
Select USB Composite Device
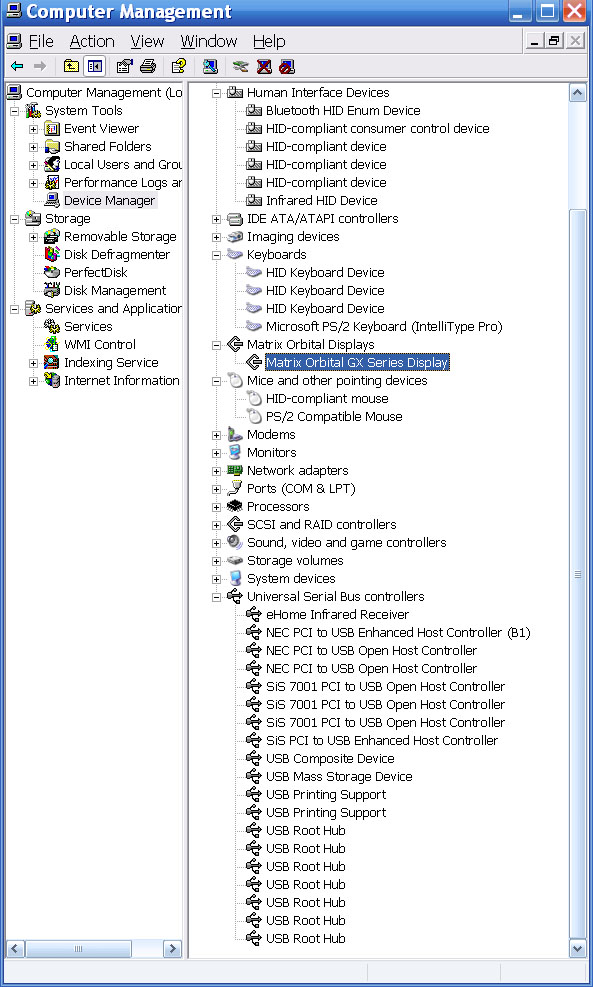coord(330,759)
